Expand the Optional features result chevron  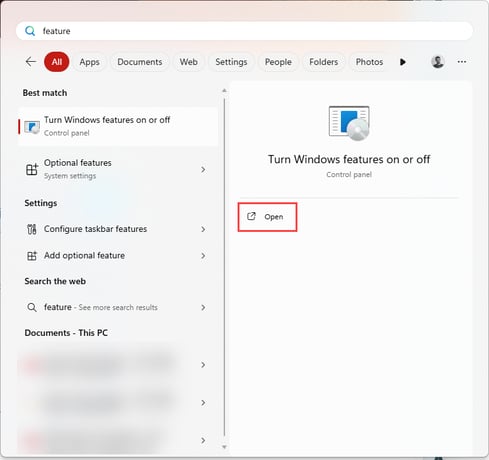203,169
